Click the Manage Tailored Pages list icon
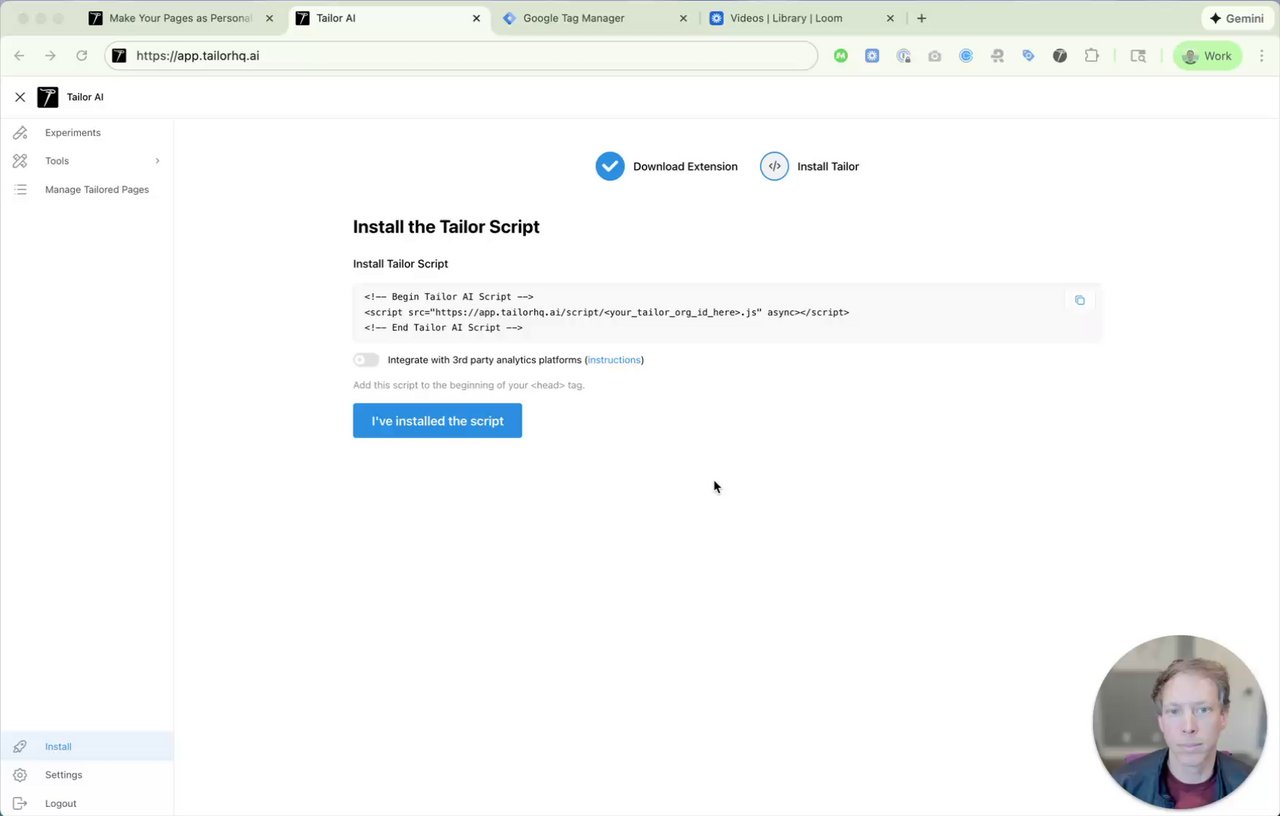Screen dimensions: 1280x816 (x=20, y=189)
